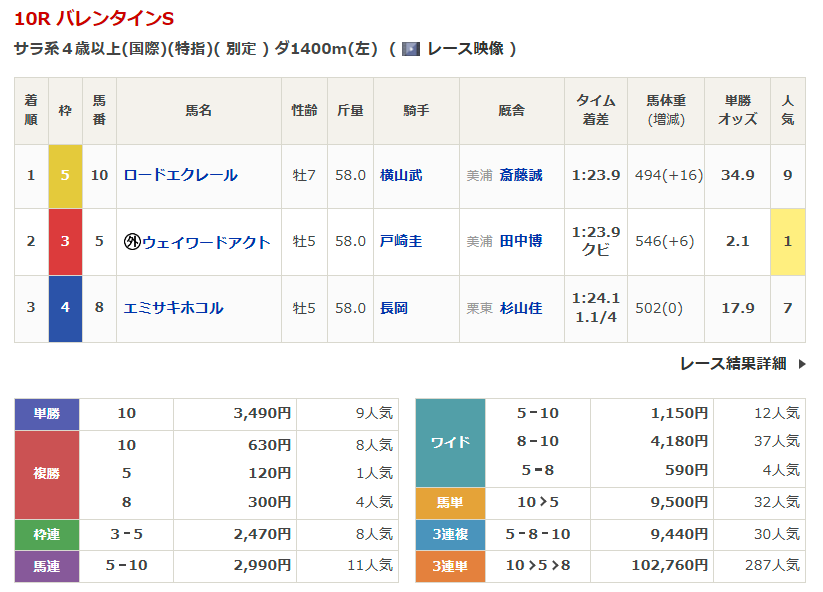View jockey 戸崎圭 profile
The height and width of the screenshot is (592, 823).
click(x=401, y=242)
